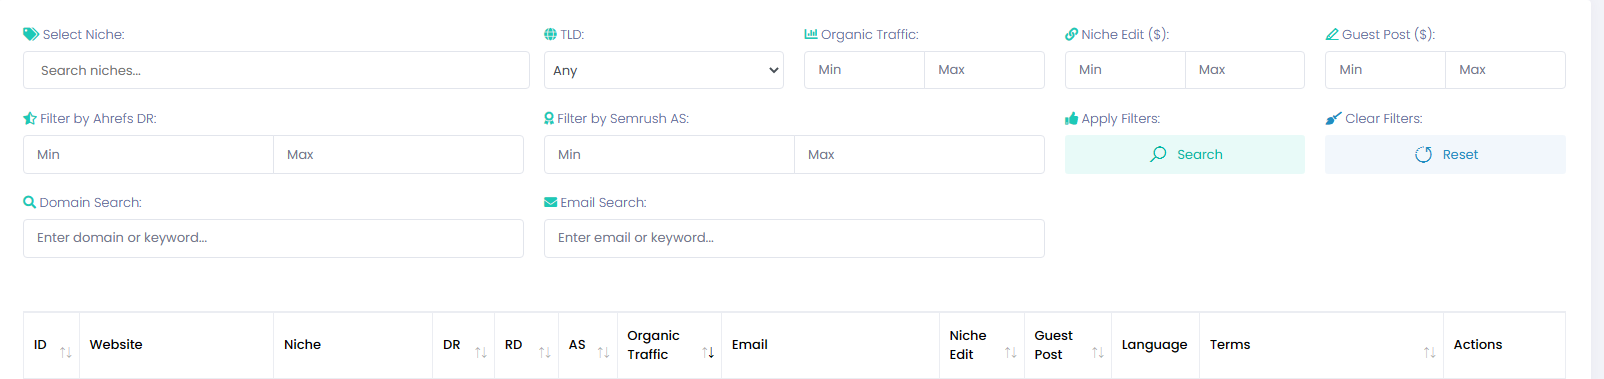
Task: Focus the Niche Edit Max price field
Action: [x=1245, y=70]
